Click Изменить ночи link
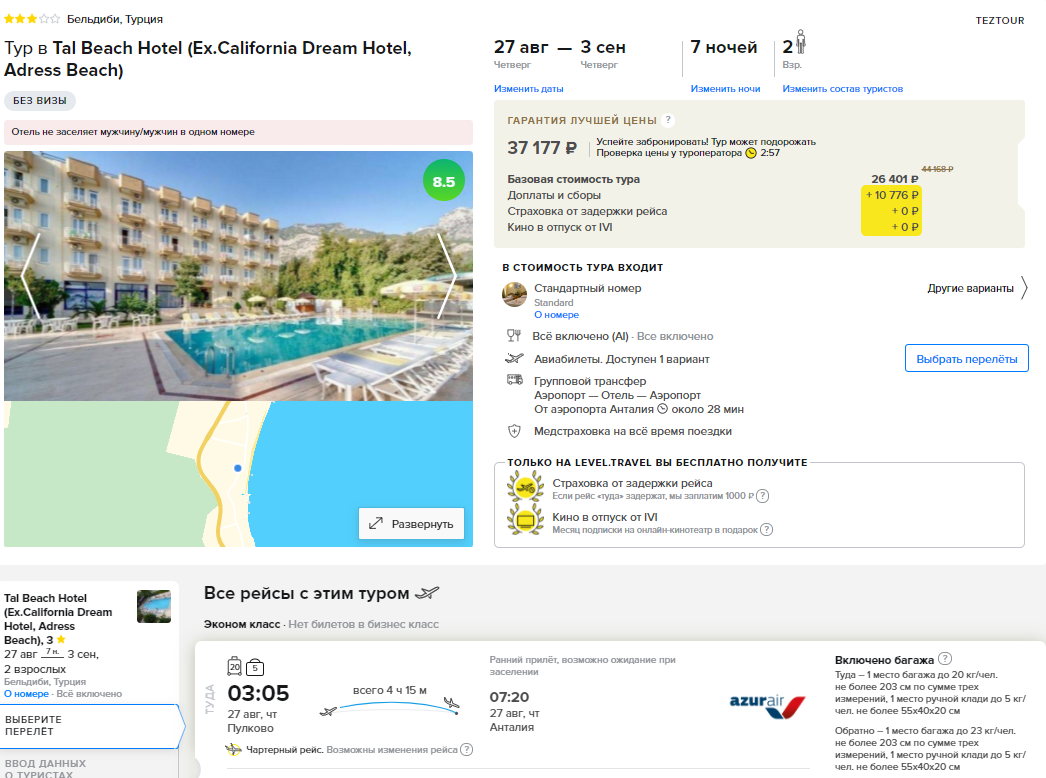Screen dimensions: 1046x778 [x=725, y=89]
